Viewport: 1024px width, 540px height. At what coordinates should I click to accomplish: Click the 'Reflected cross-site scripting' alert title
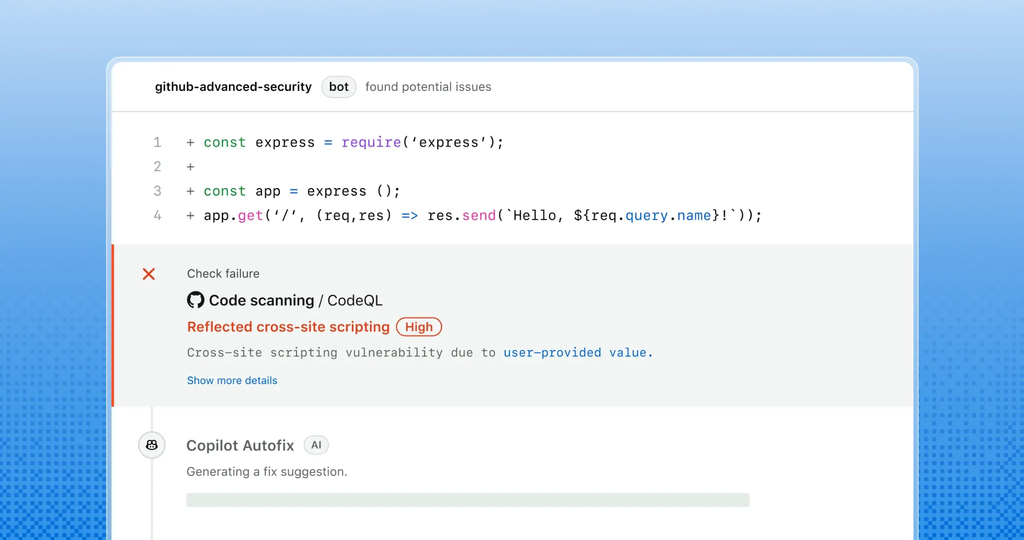[288, 326]
